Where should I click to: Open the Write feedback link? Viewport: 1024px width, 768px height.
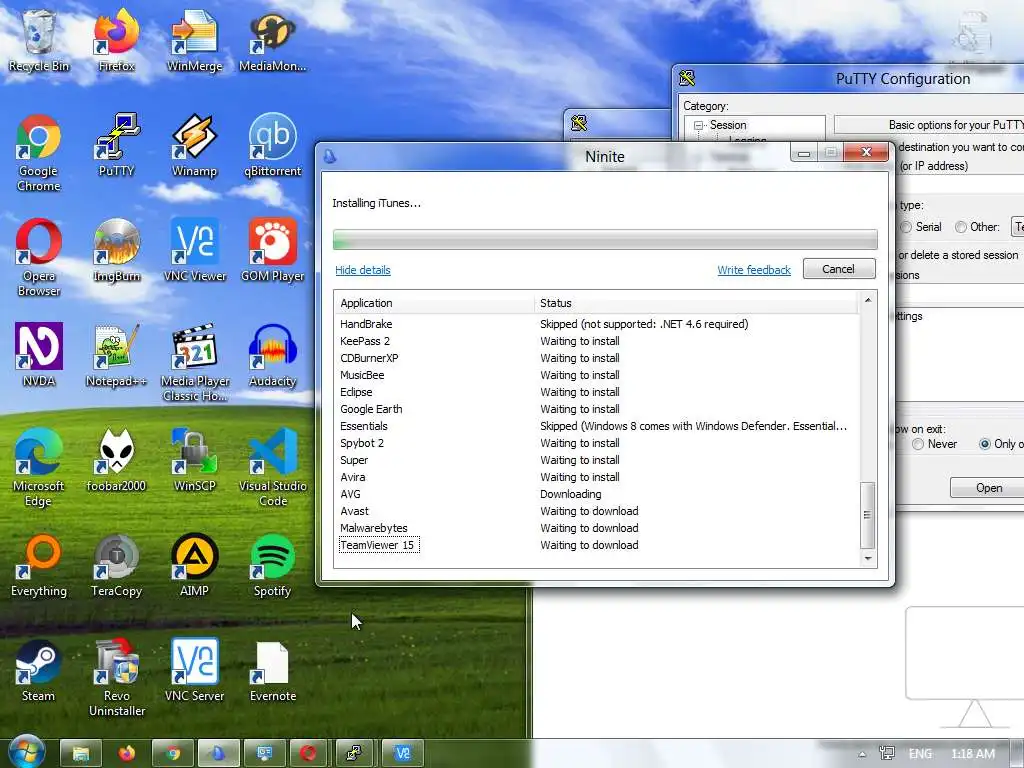coord(754,270)
